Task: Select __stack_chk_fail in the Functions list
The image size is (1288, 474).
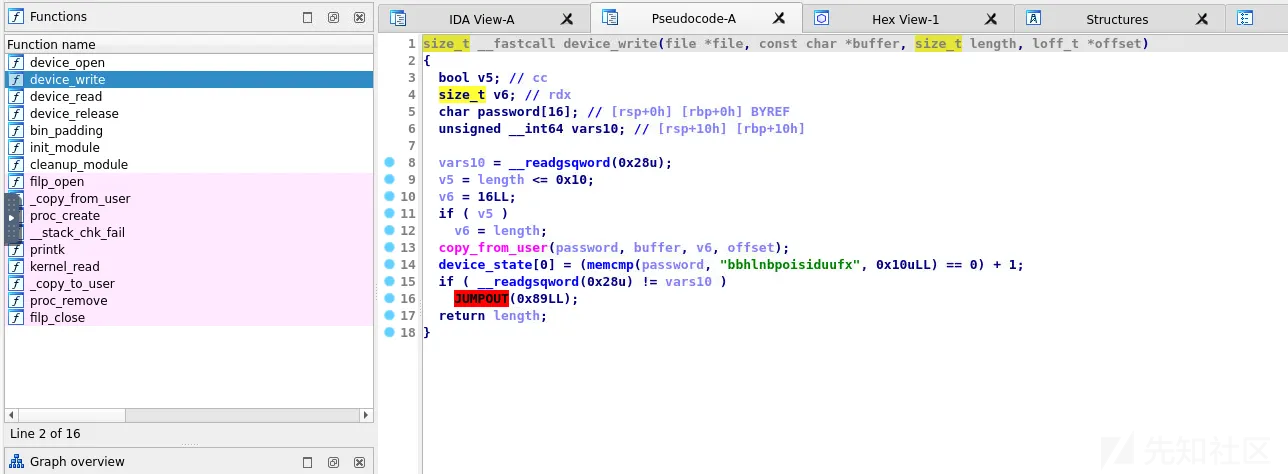Action: tap(189, 232)
